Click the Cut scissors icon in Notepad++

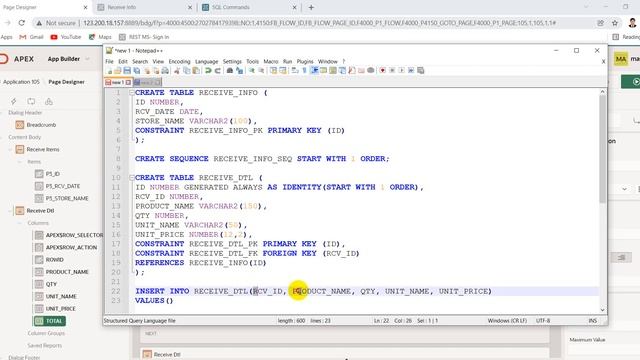click(x=177, y=71)
